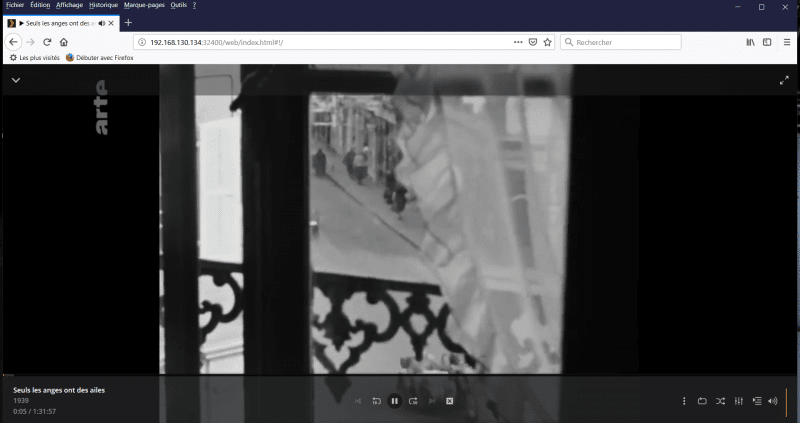Image resolution: width=800 pixels, height=423 pixels.
Task: Go forward with the browser forward arrow
Action: (30, 42)
